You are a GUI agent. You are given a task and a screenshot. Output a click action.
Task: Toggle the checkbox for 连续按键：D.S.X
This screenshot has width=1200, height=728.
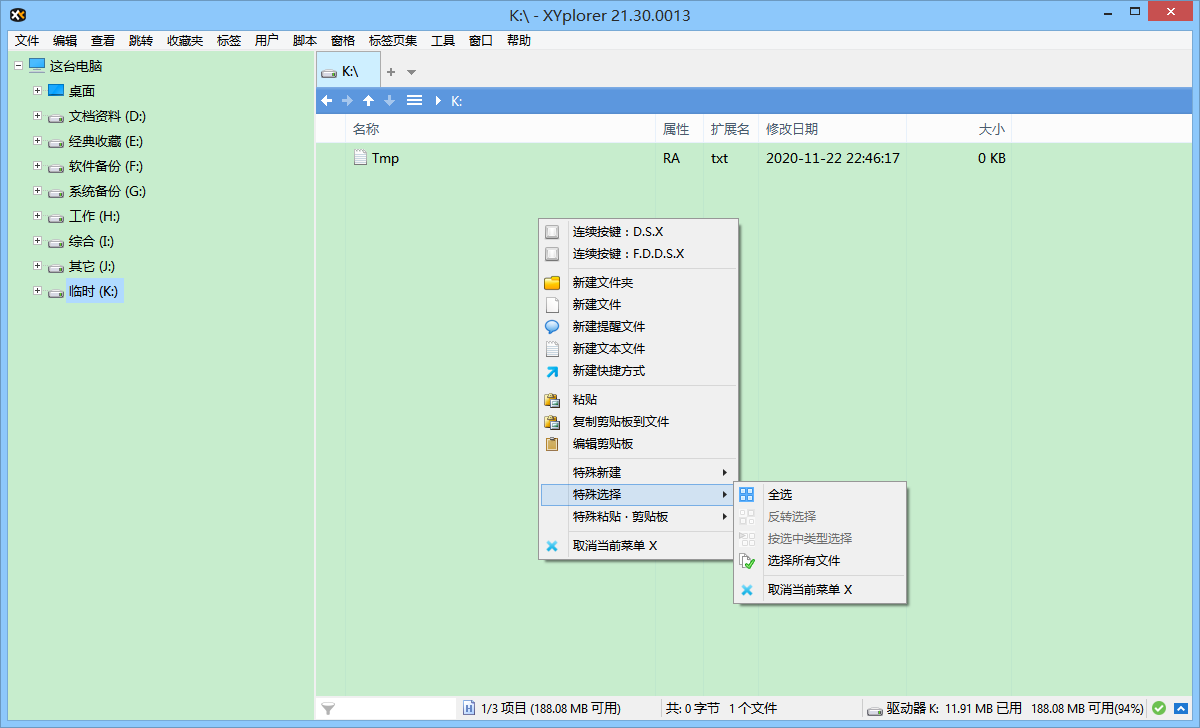(551, 231)
